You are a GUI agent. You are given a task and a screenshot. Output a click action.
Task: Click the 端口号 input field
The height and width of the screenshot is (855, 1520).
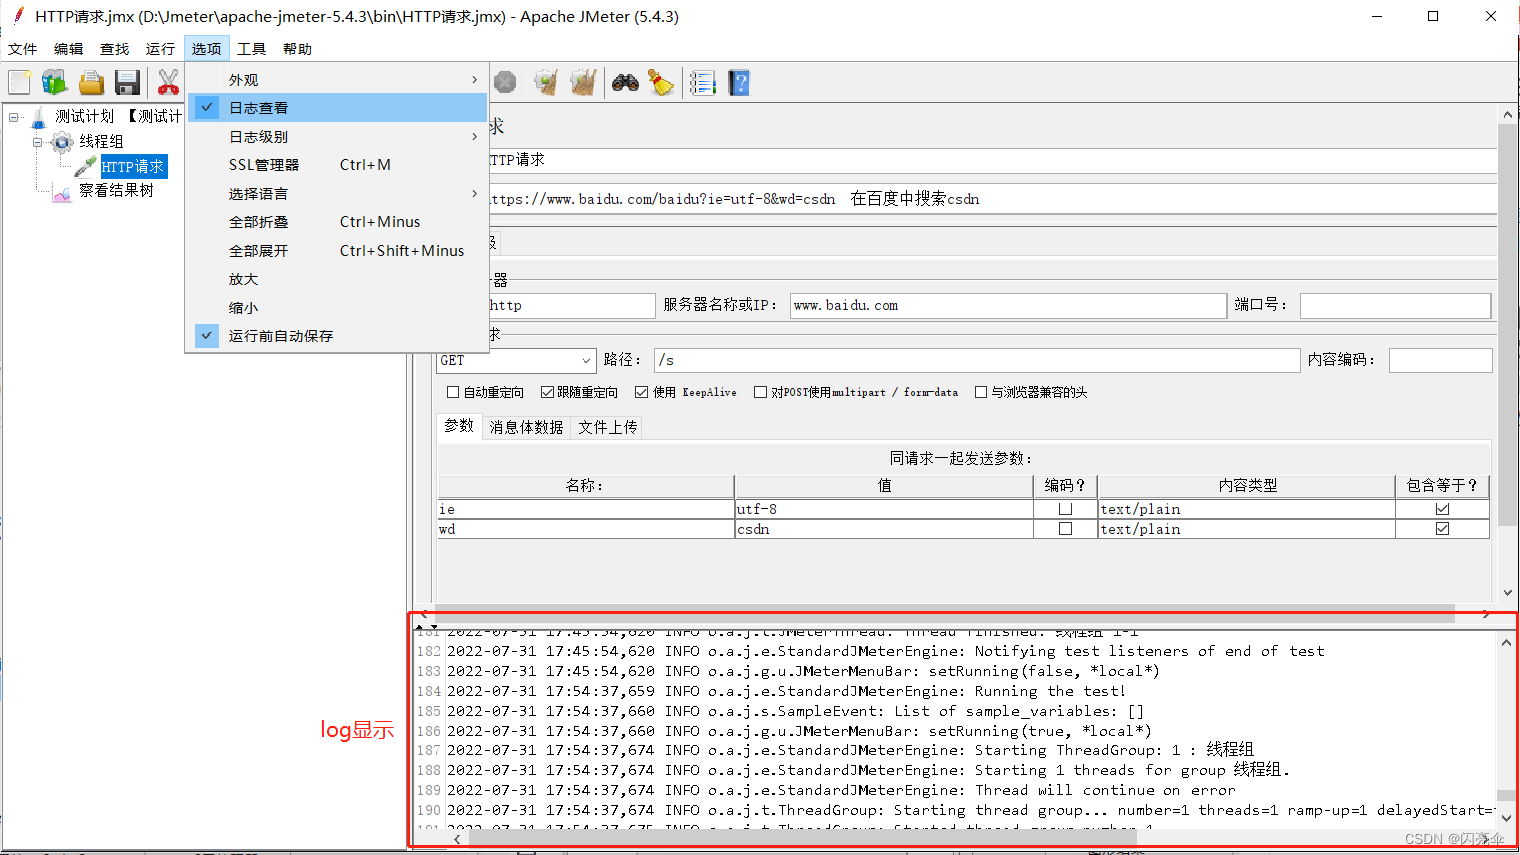pyautogui.click(x=1395, y=305)
